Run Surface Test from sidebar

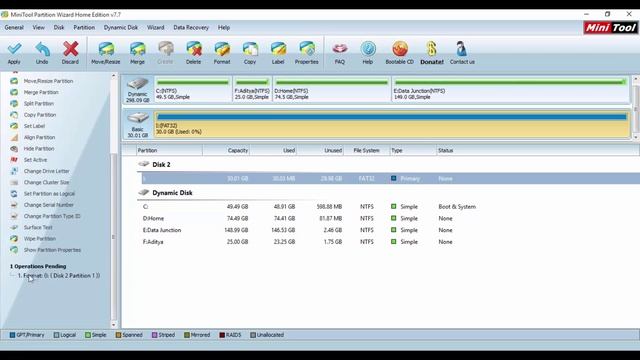click(38, 227)
